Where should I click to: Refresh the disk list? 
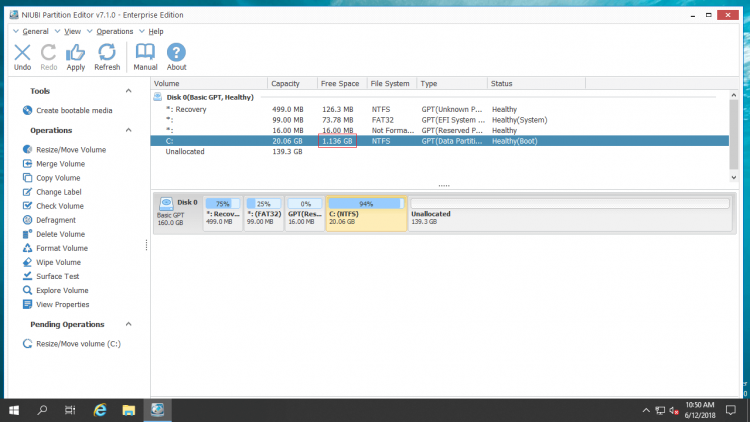click(107, 53)
